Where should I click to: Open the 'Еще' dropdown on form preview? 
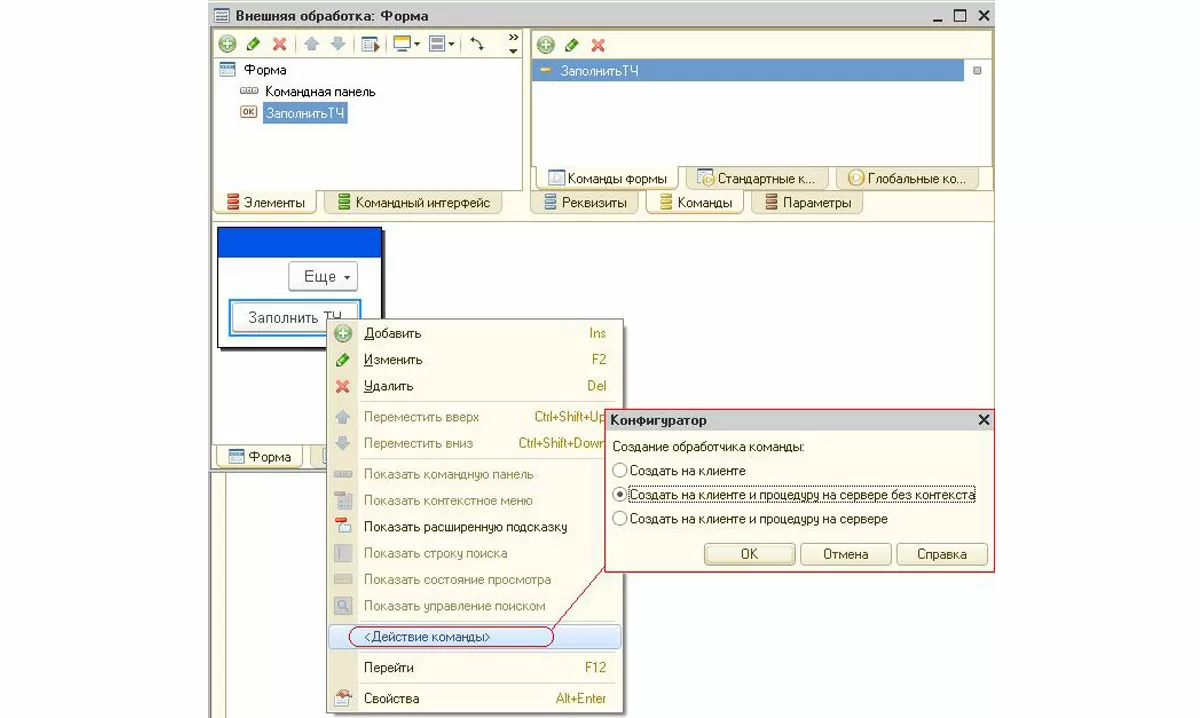[x=323, y=277]
